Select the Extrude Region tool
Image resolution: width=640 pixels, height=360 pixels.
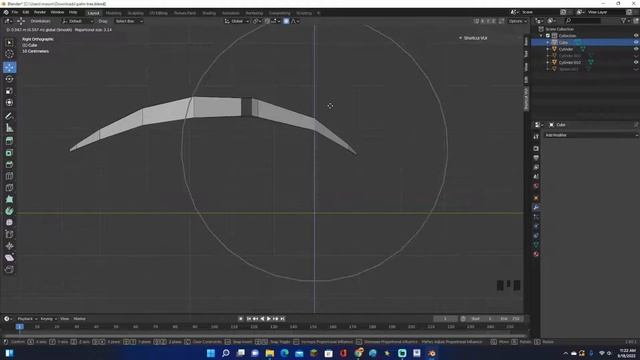point(9,141)
